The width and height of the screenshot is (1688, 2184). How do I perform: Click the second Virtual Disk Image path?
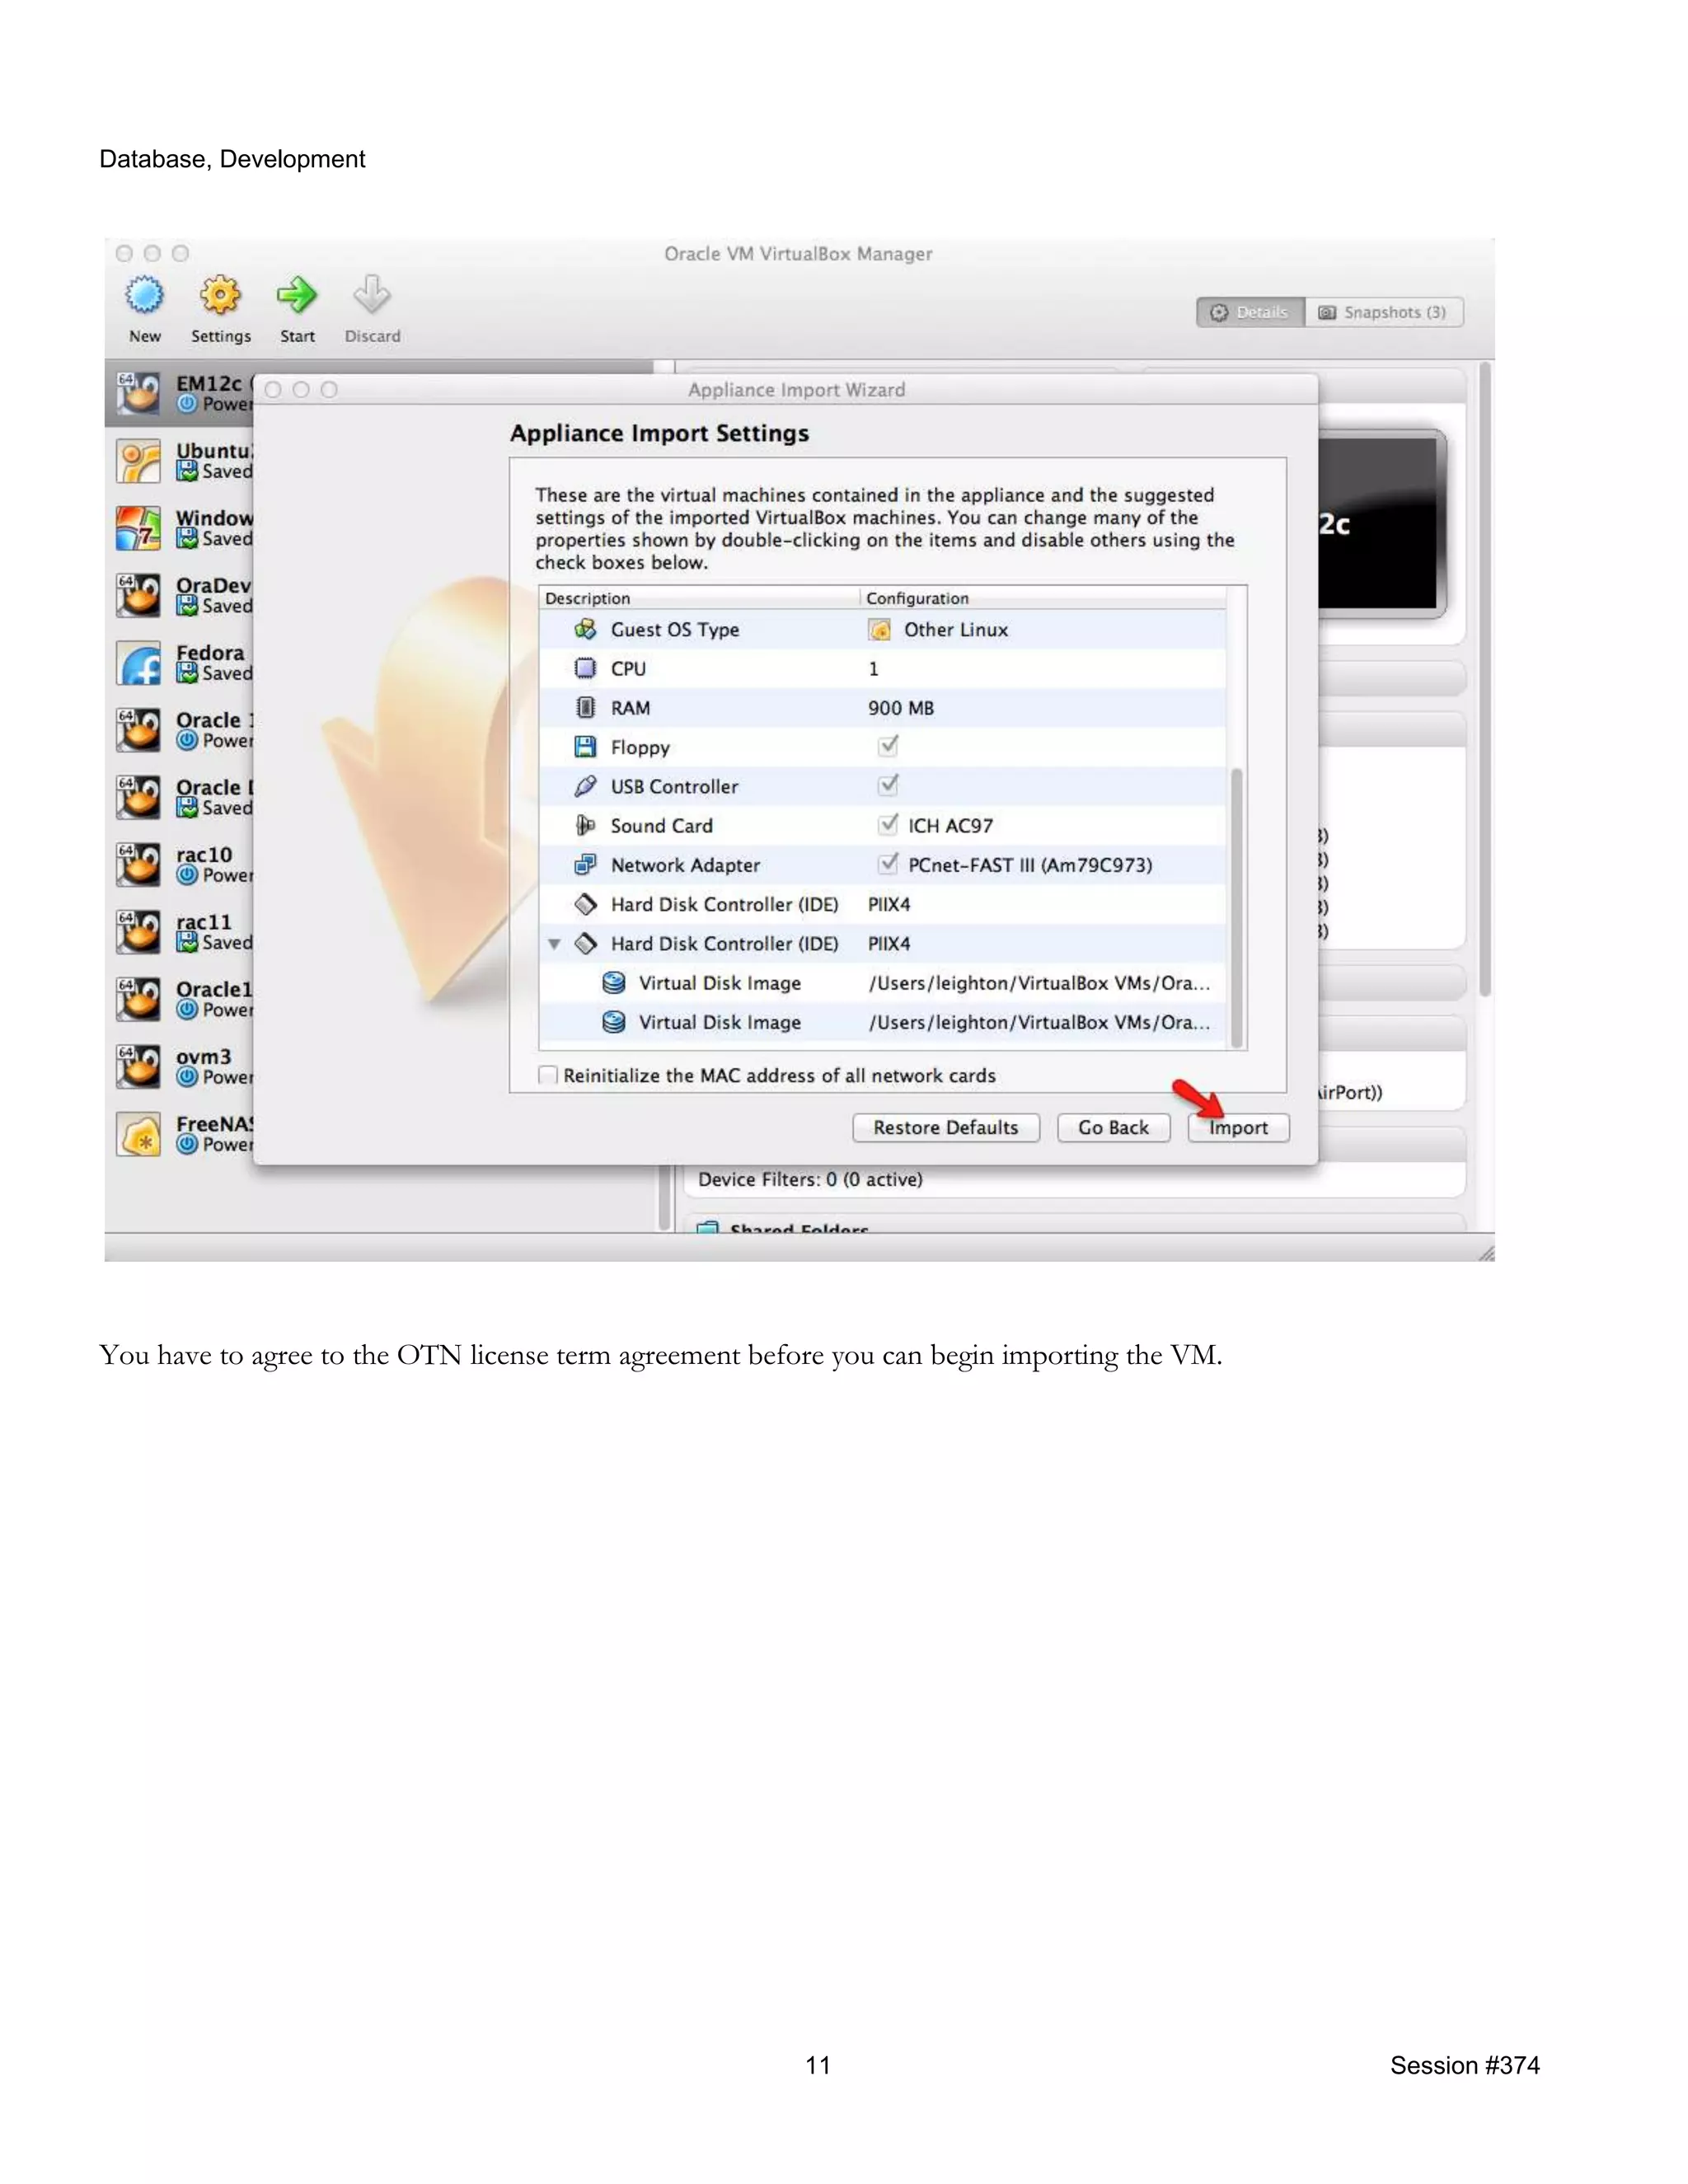coord(1039,1022)
